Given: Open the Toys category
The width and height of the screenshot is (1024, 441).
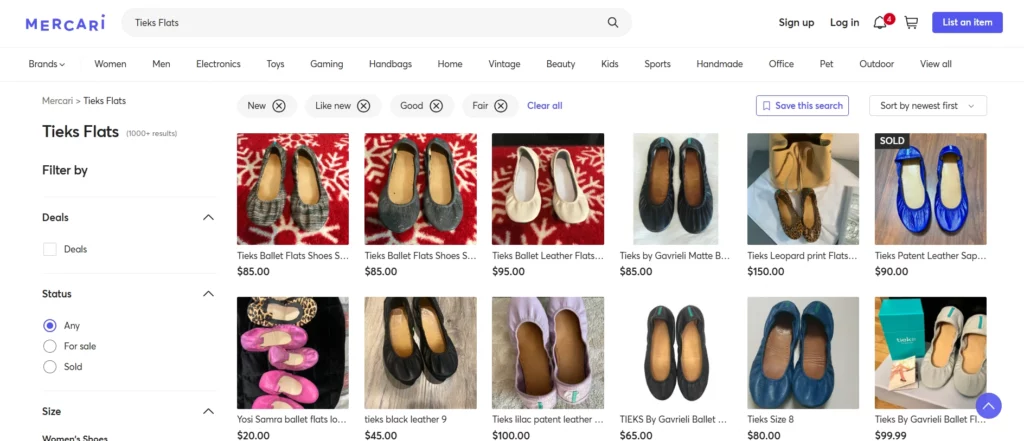Looking at the screenshot, I should click(276, 64).
